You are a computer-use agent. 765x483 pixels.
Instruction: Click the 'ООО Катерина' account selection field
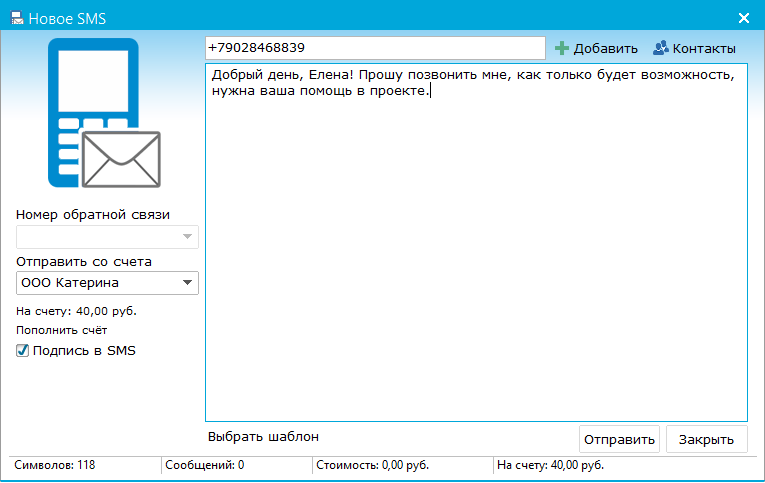click(x=98, y=283)
